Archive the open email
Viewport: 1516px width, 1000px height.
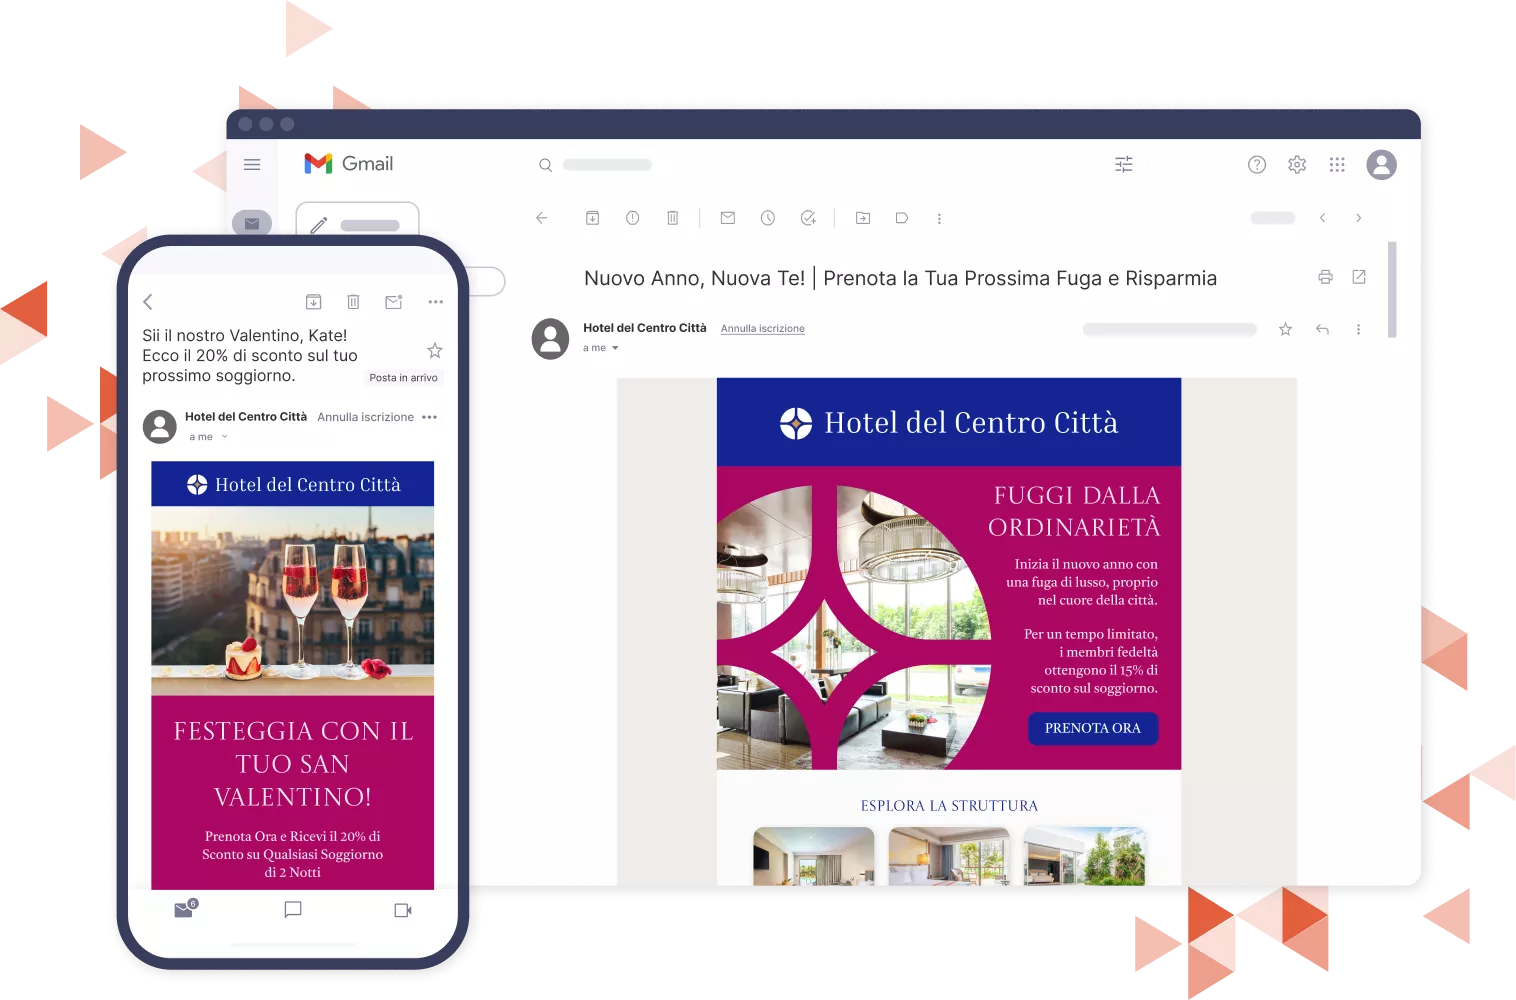[592, 217]
